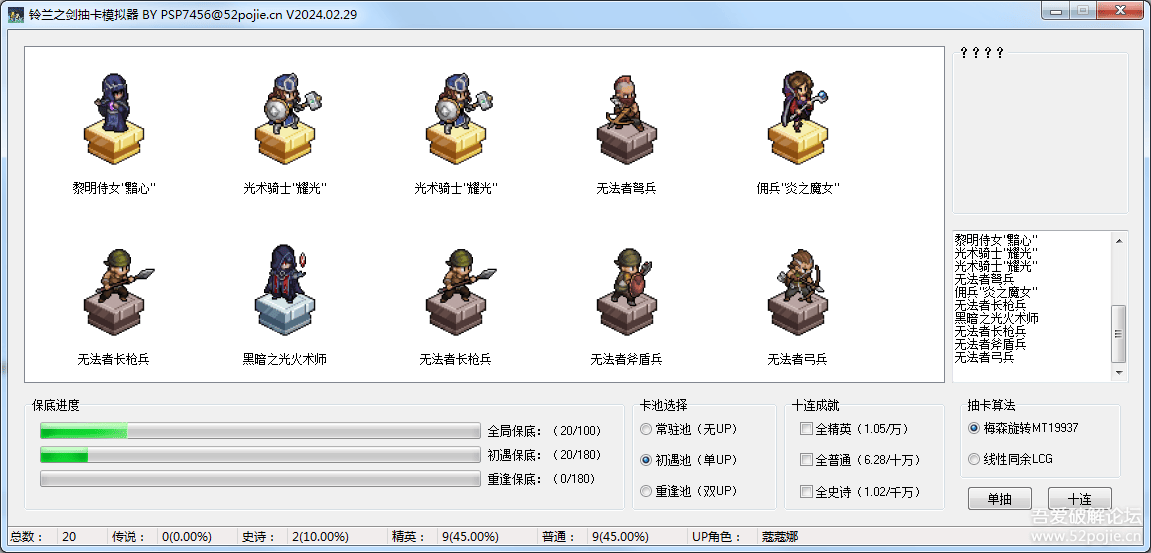
Task: Select 初遇池（单UP） pool option
Action: pos(689,460)
